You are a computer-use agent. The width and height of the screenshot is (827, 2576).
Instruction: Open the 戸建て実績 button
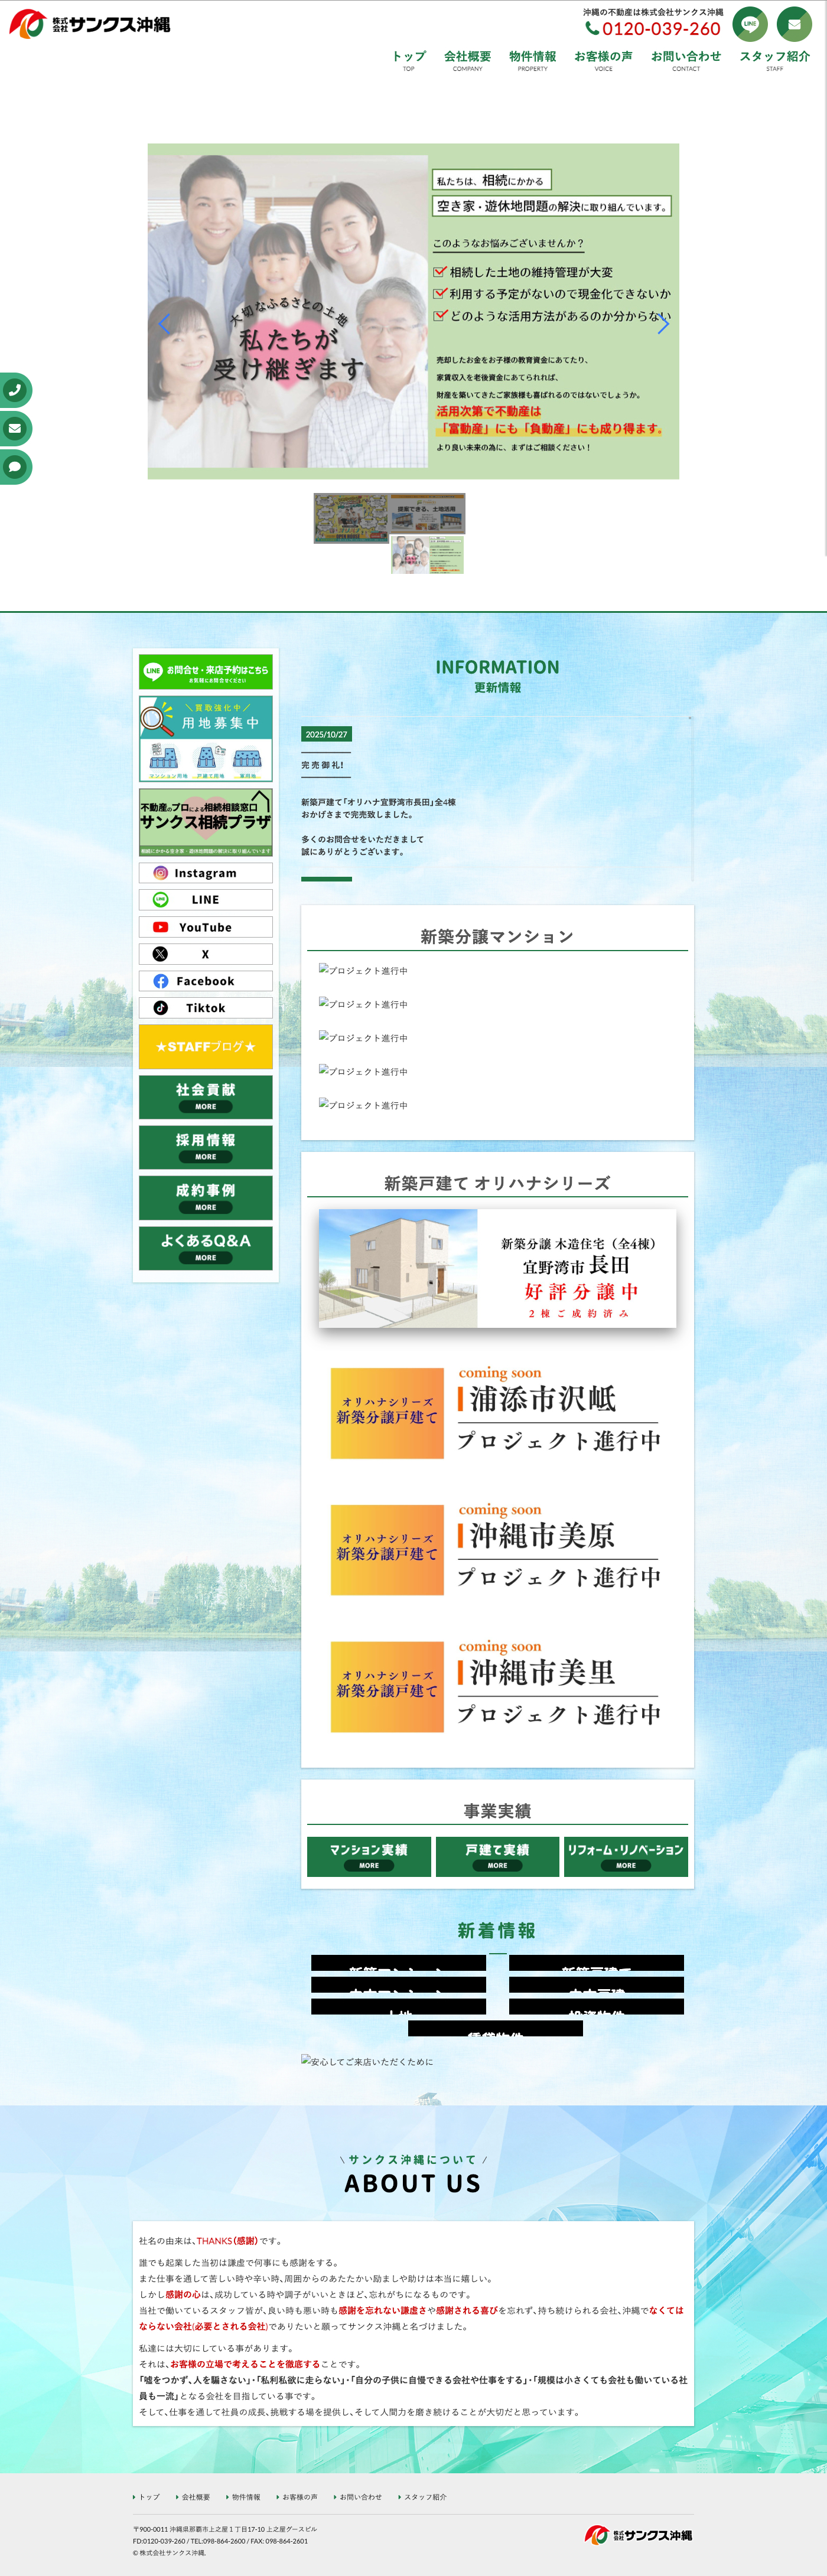click(497, 1856)
